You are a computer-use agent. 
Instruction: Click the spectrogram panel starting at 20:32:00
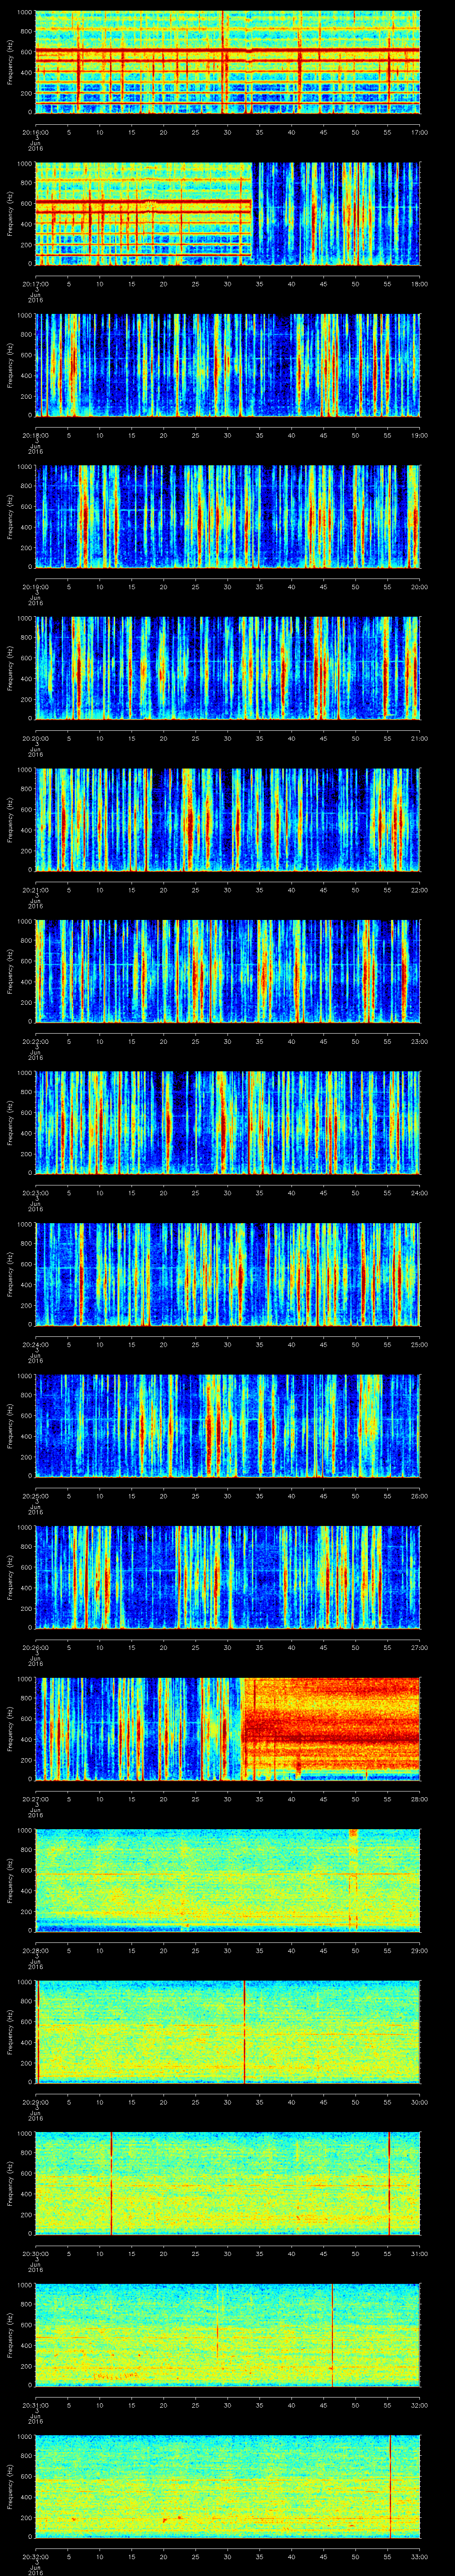228,2486
